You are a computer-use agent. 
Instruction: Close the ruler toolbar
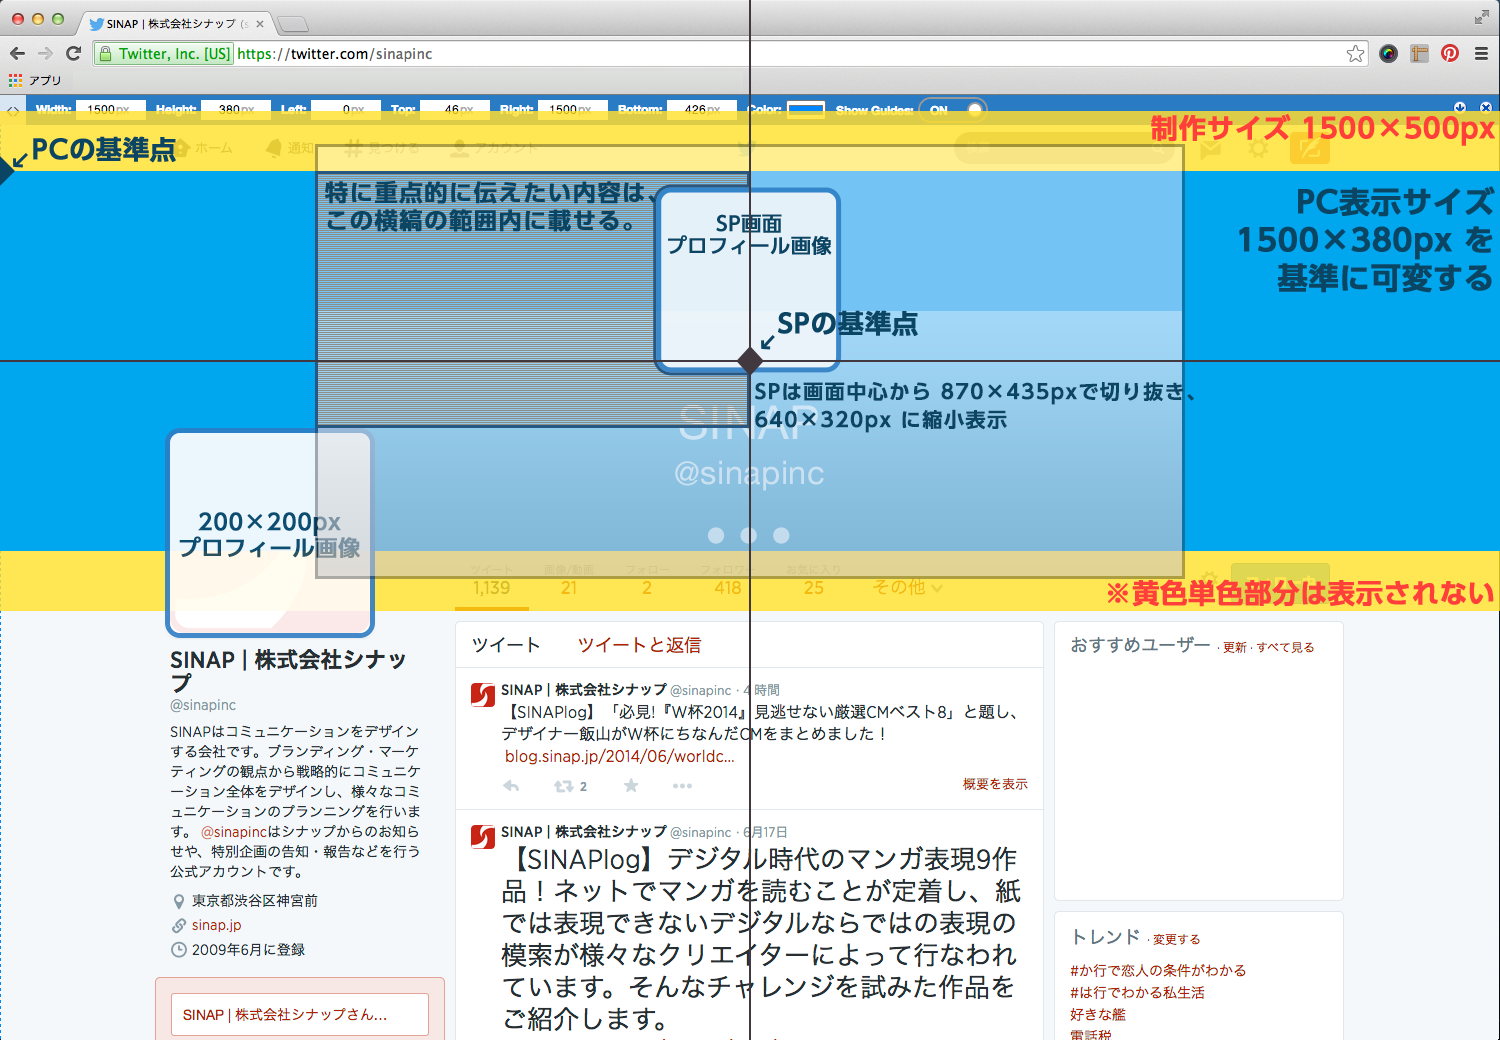[1486, 108]
